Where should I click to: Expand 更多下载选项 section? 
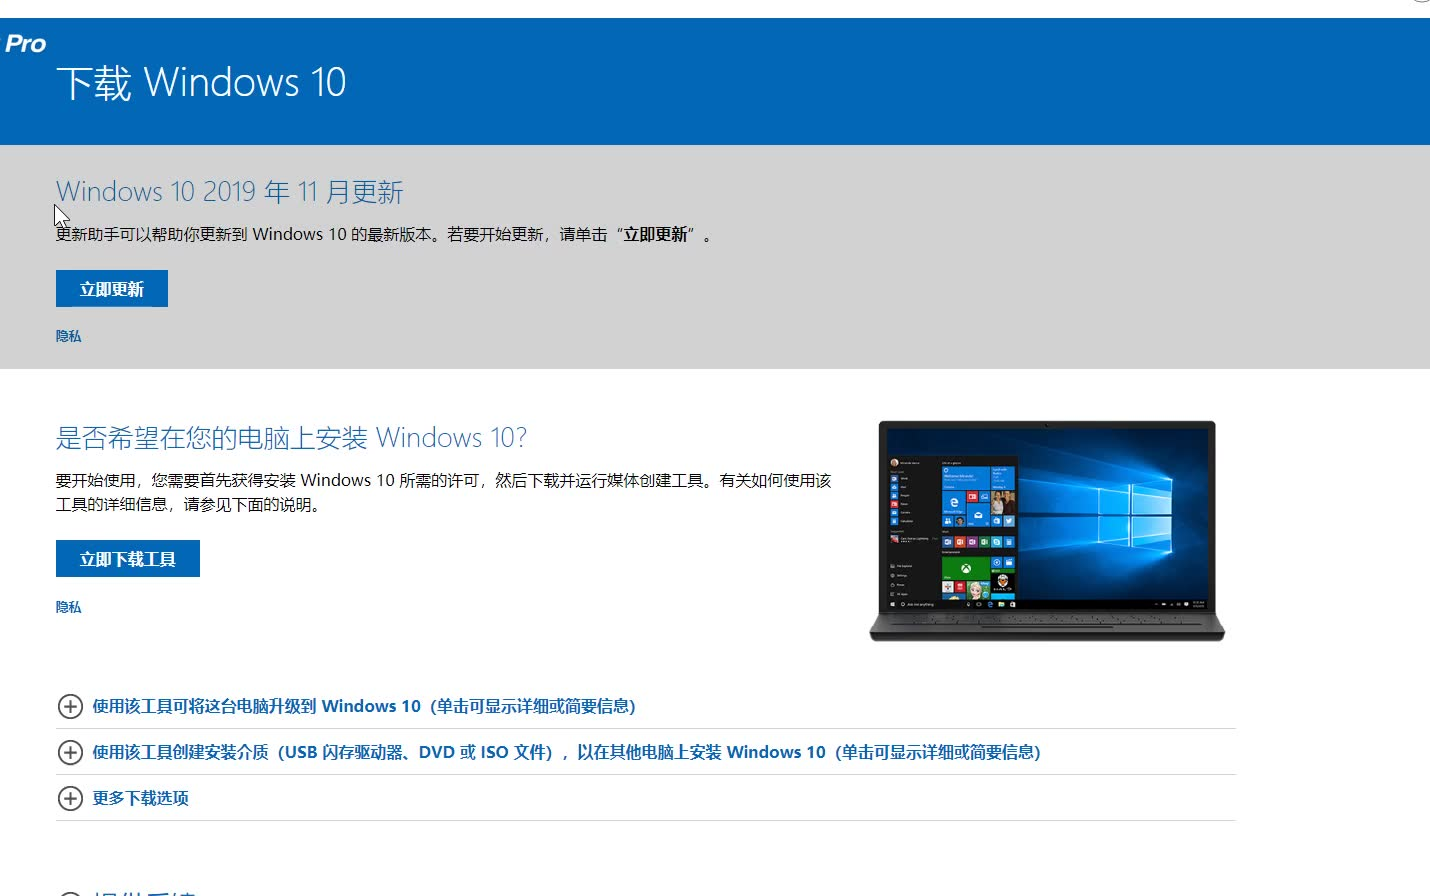click(x=141, y=798)
